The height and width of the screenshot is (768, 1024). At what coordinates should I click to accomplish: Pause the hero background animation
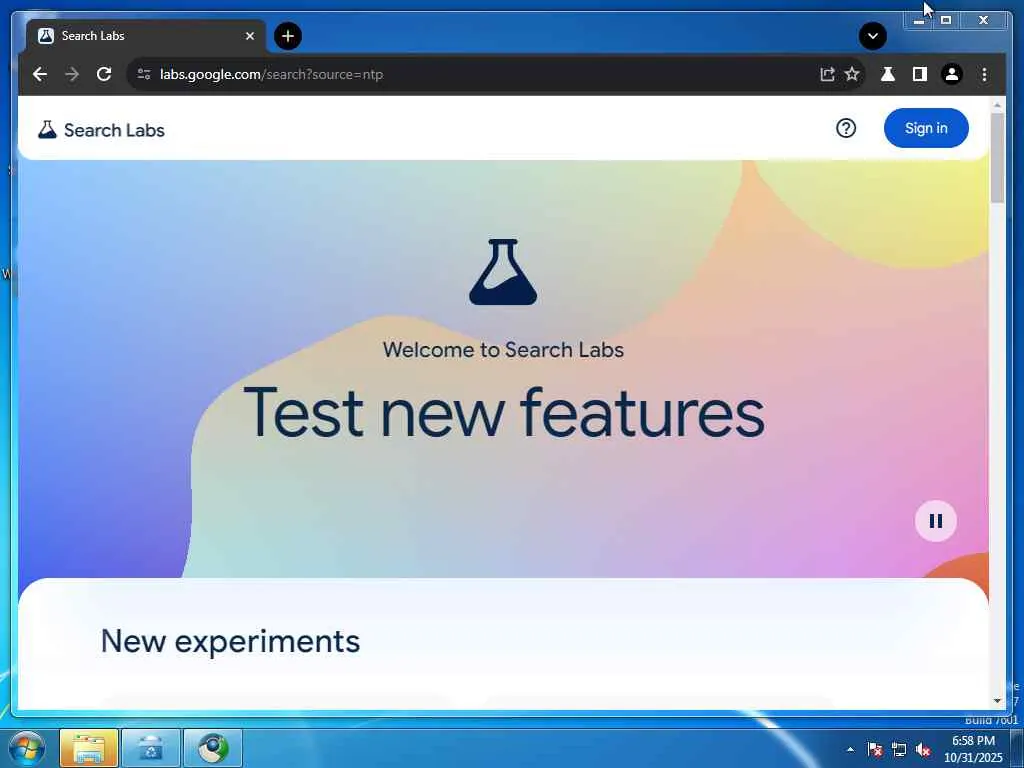click(x=936, y=521)
